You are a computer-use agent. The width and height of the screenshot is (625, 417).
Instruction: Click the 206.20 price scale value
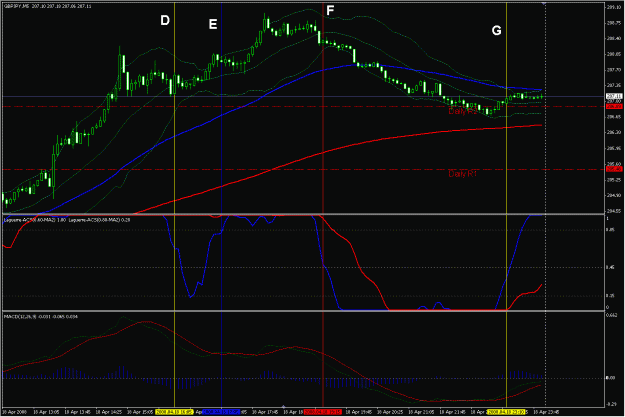click(613, 132)
